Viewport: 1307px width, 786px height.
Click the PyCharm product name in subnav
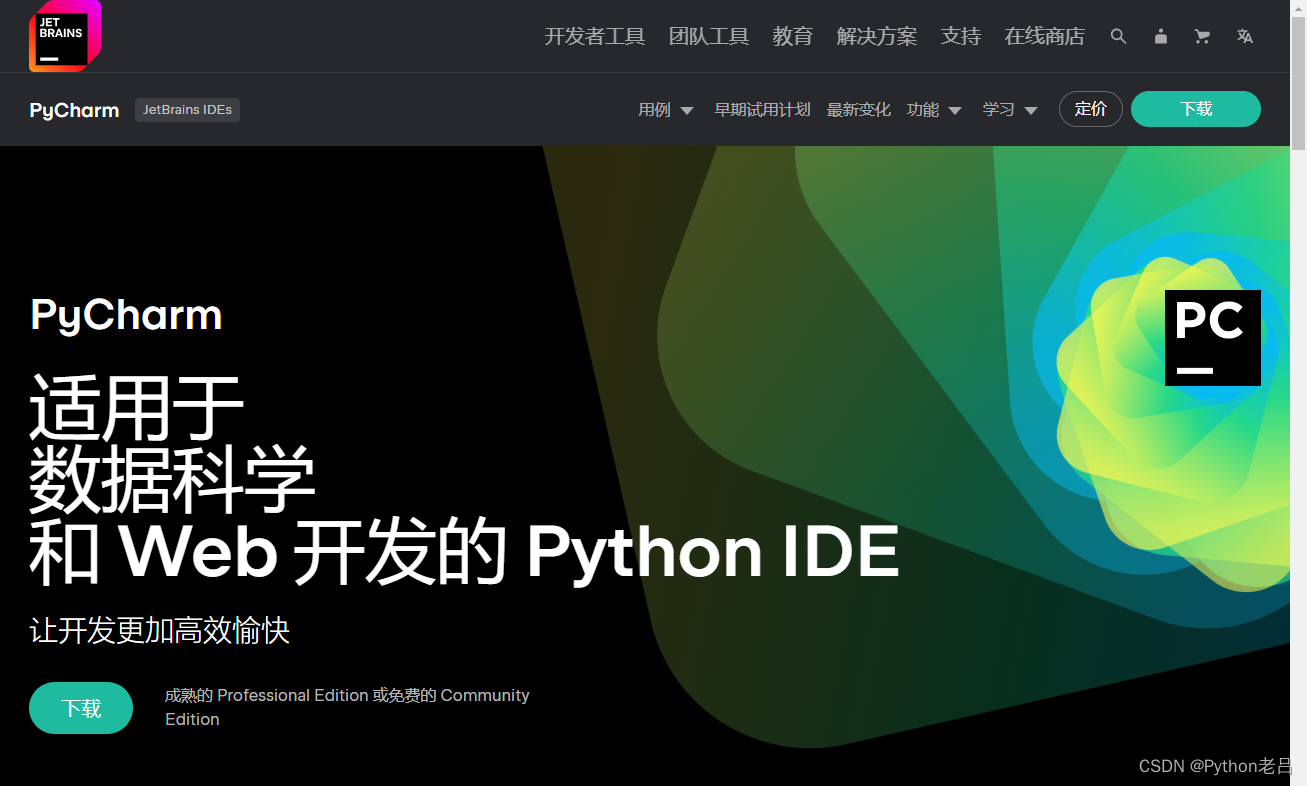[74, 110]
